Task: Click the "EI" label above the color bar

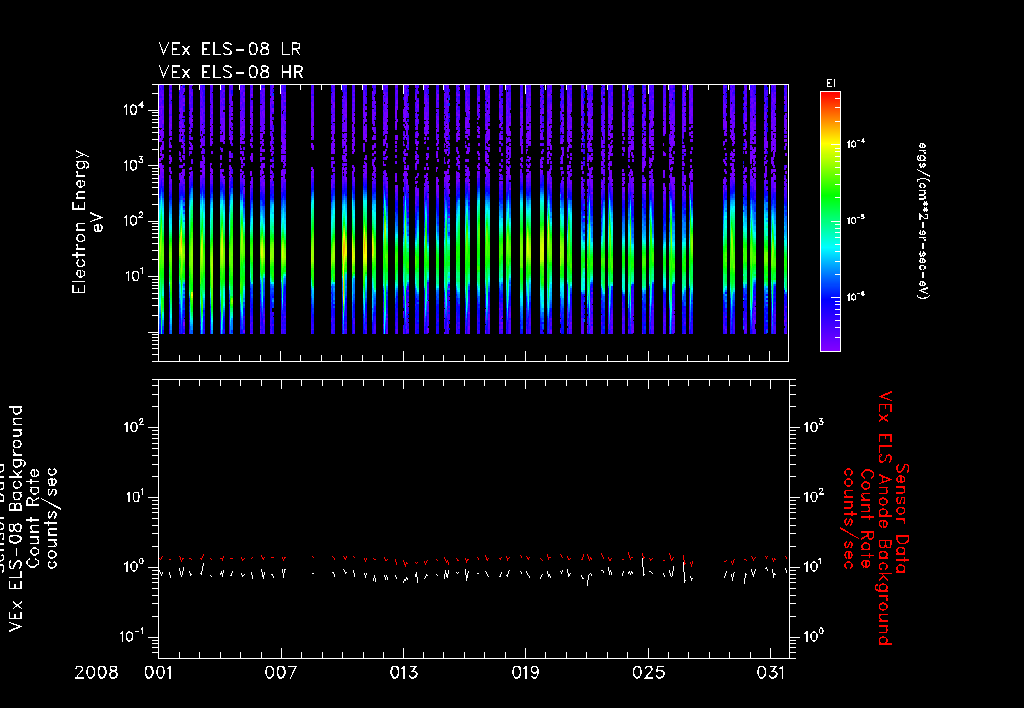Action: (x=829, y=82)
